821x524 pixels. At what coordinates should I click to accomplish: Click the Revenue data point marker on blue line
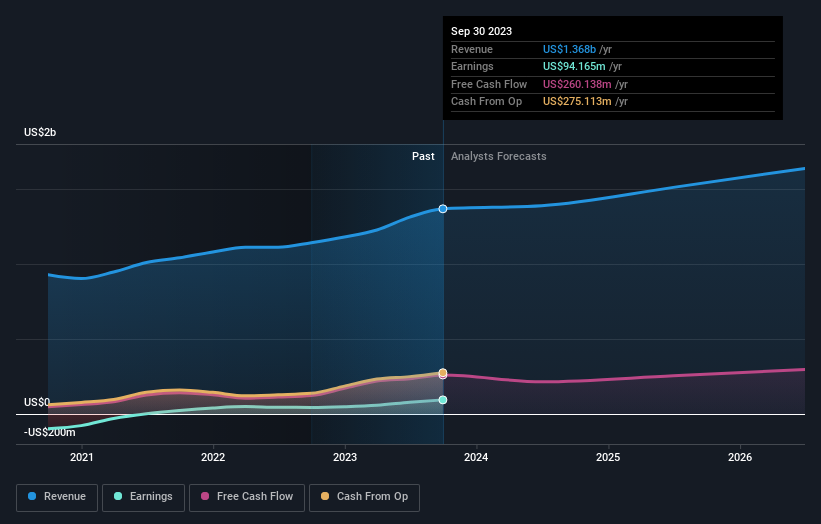[443, 209]
